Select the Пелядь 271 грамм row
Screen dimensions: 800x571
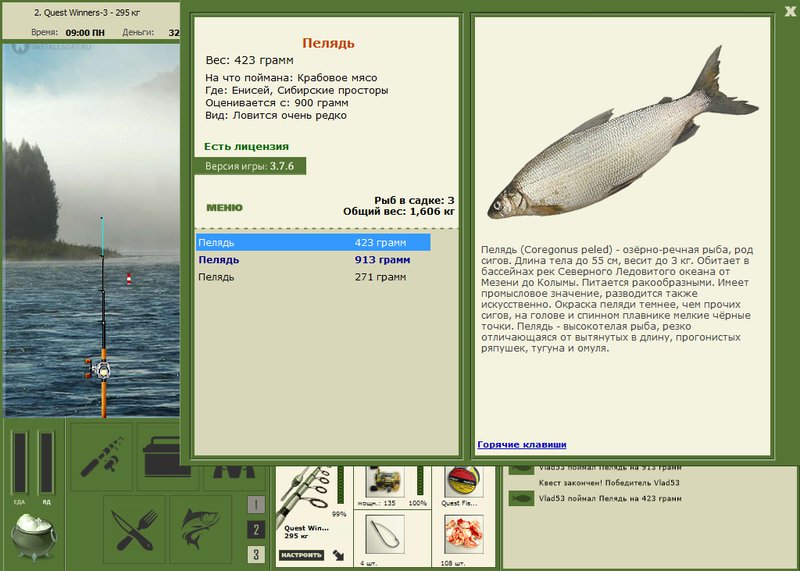click(313, 277)
